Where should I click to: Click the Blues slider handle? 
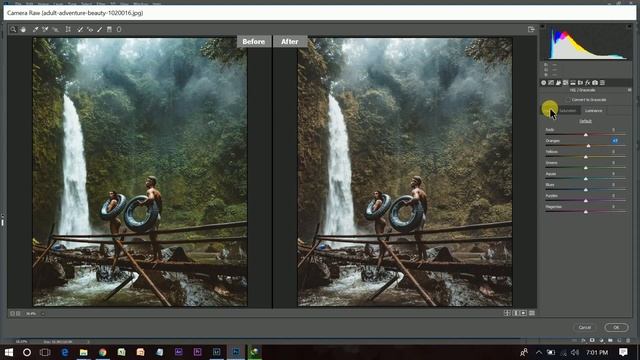(586, 190)
